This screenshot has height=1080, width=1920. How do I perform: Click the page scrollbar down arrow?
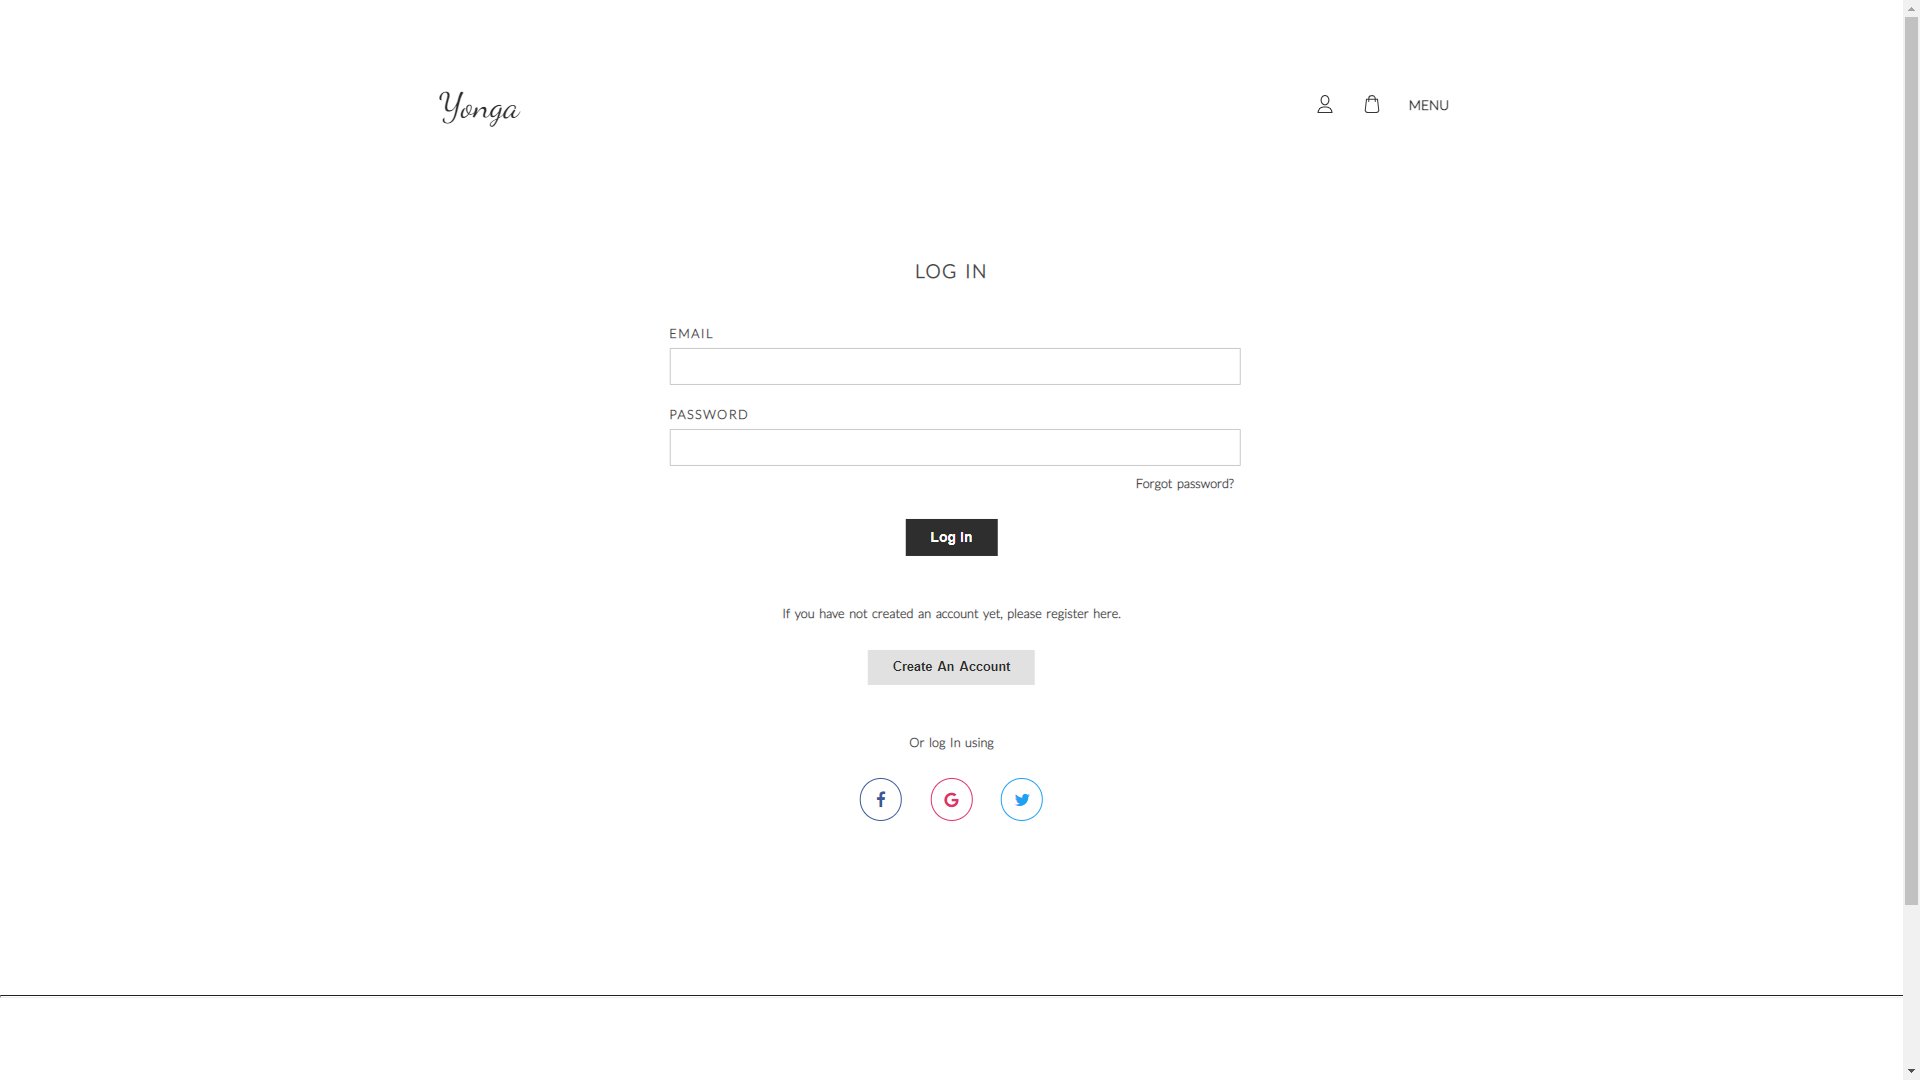coord(1911,1071)
